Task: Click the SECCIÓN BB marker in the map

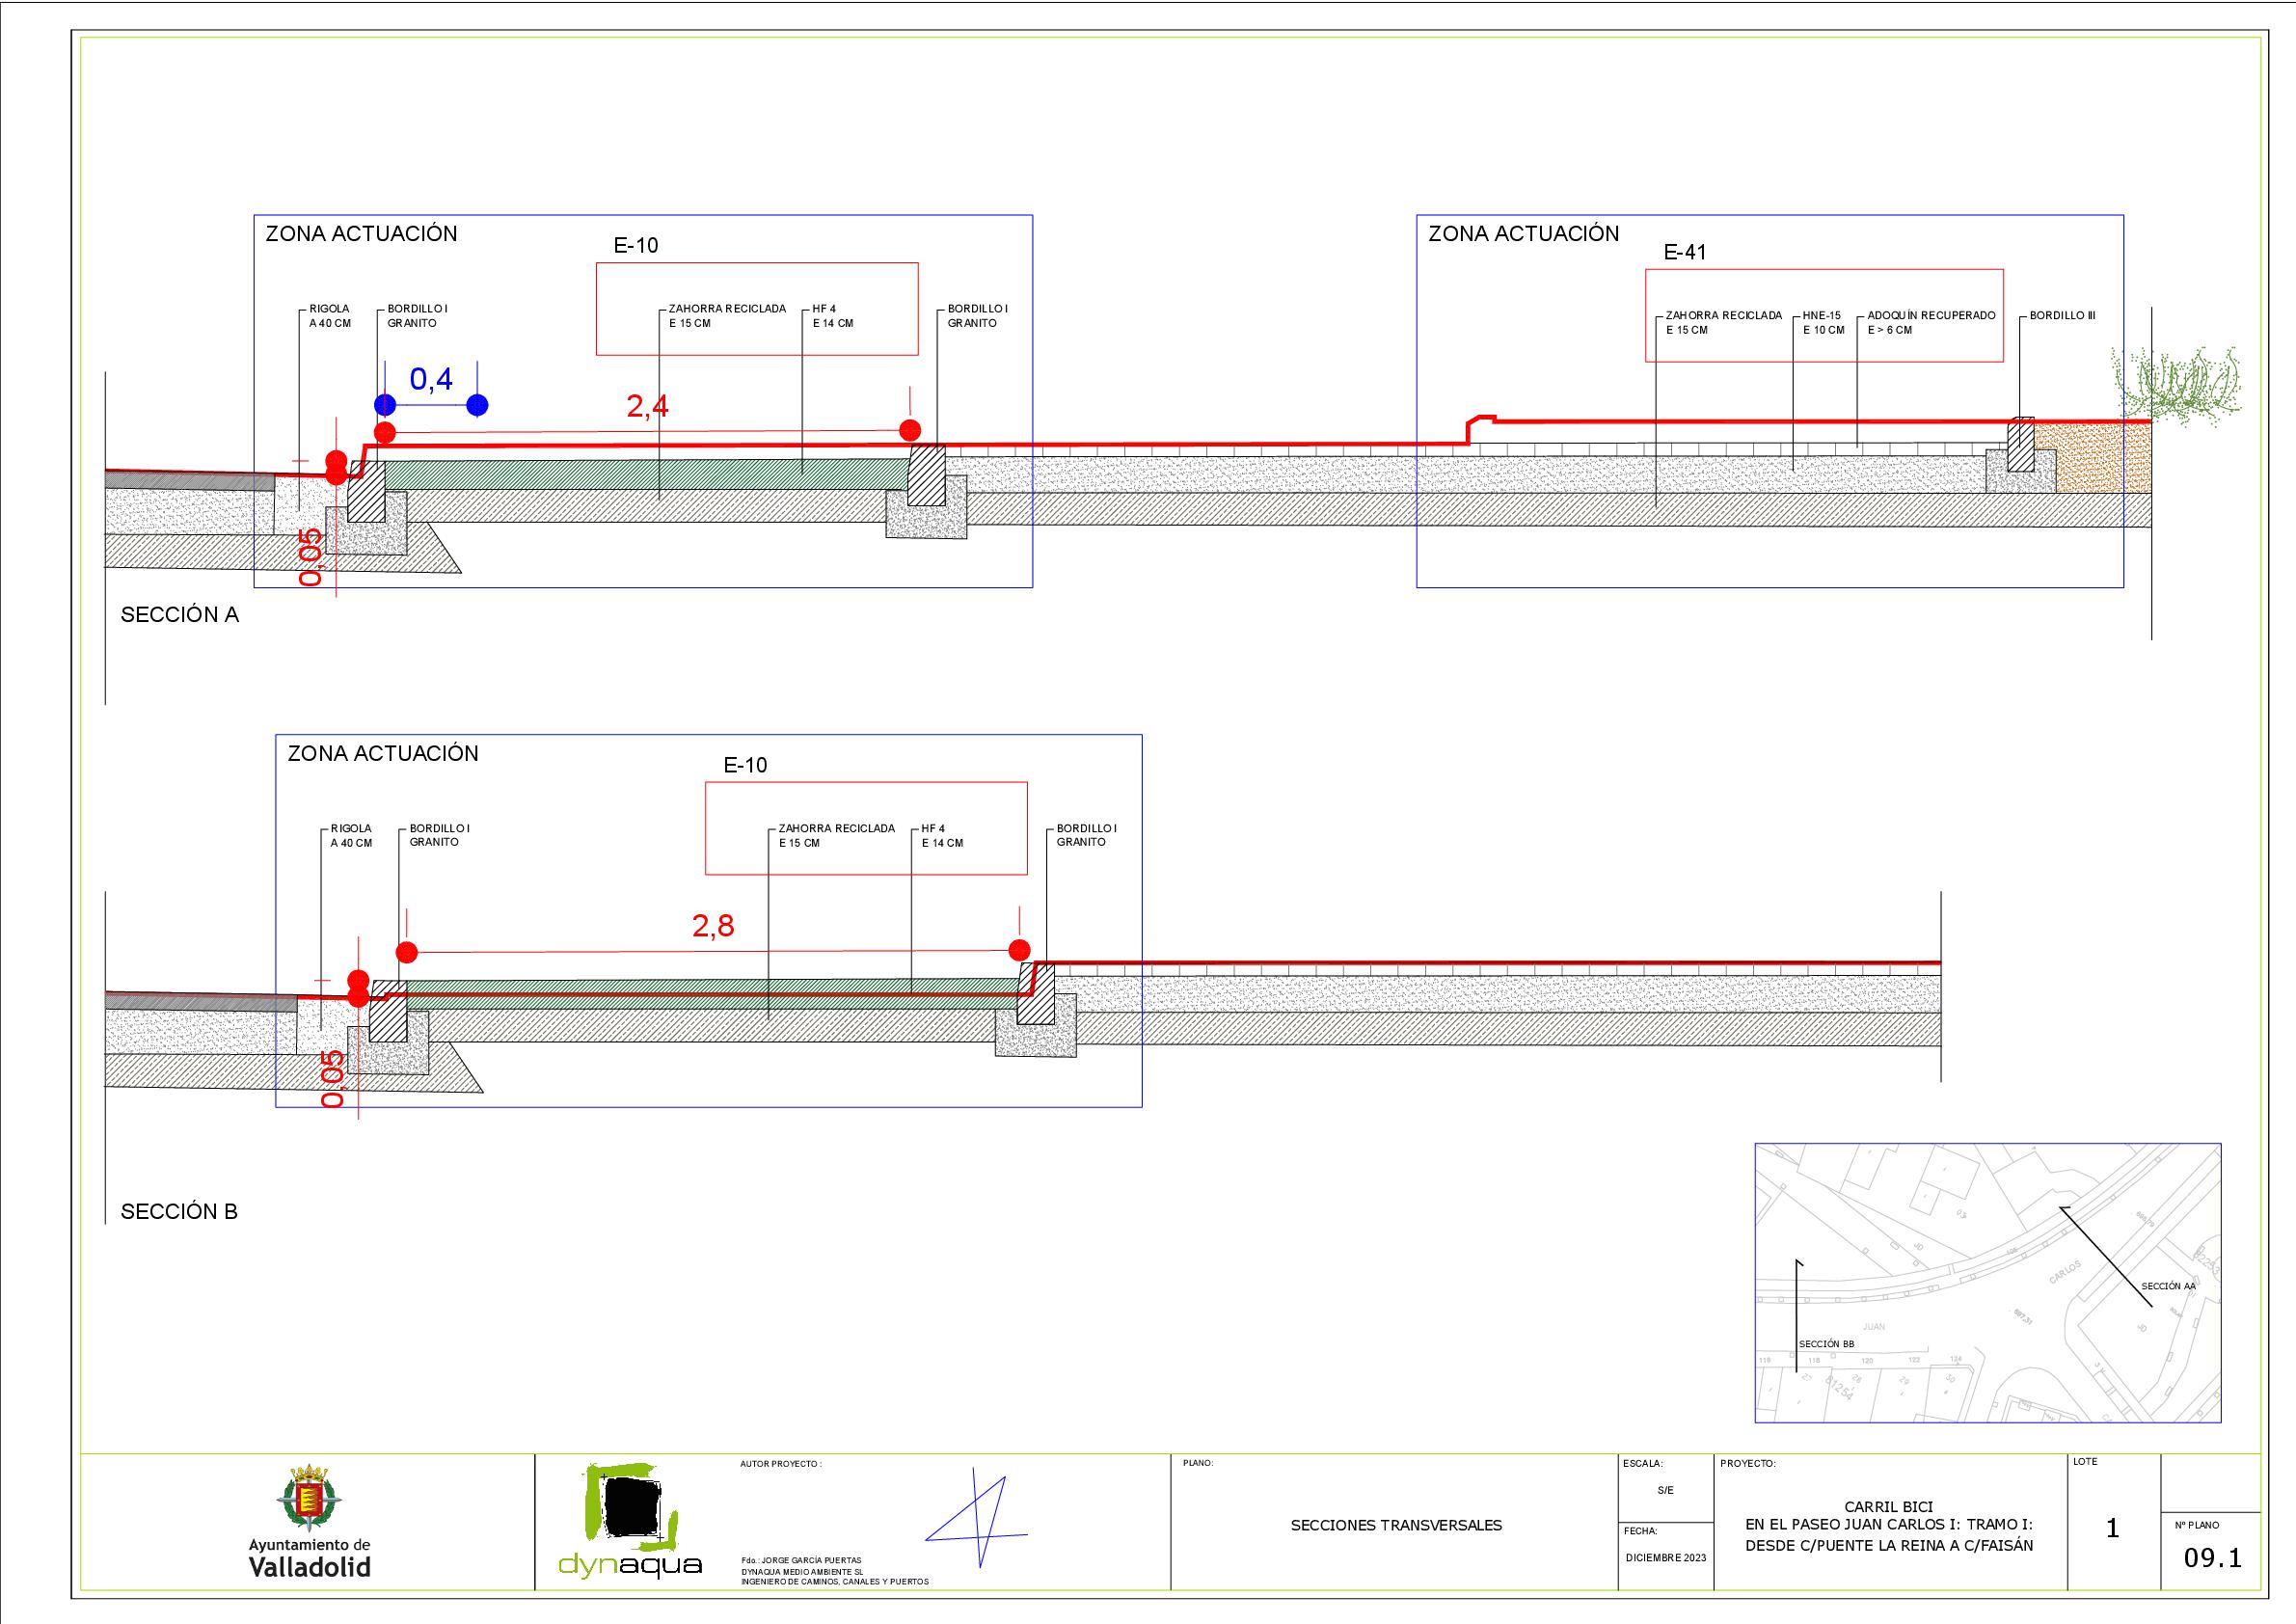Action: [1826, 1344]
